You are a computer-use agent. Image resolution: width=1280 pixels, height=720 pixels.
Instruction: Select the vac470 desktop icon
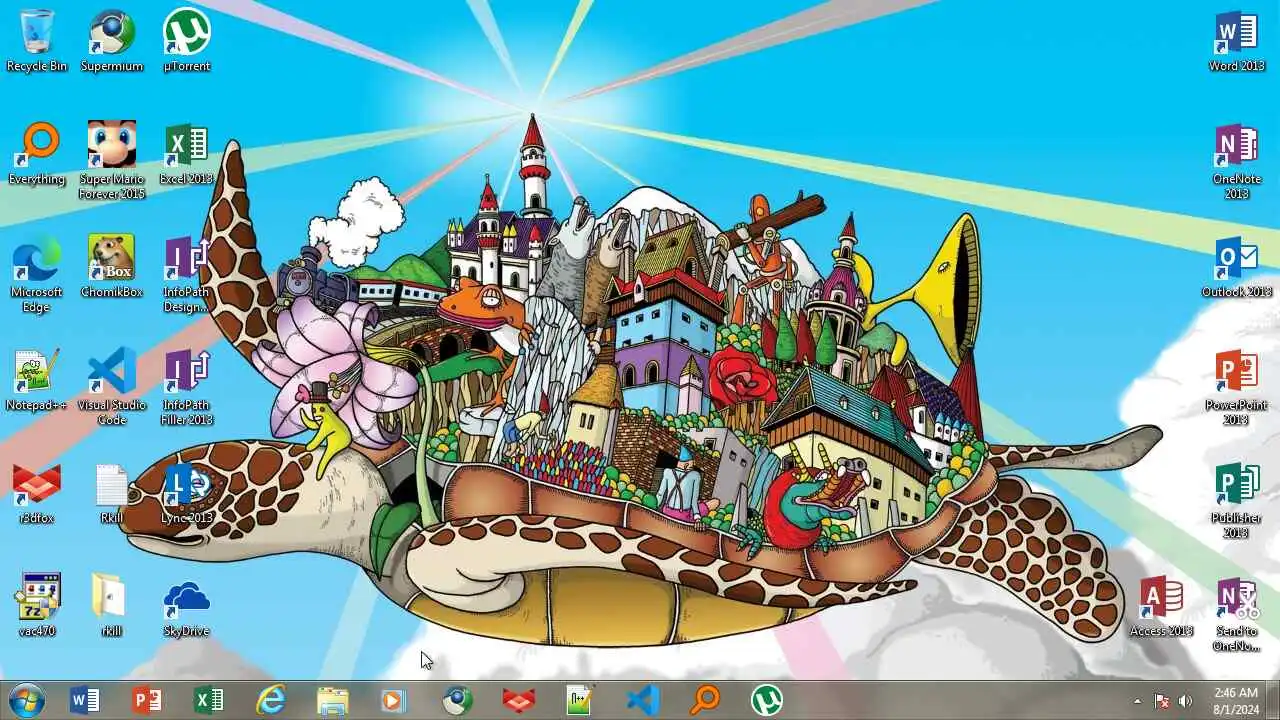37,605
